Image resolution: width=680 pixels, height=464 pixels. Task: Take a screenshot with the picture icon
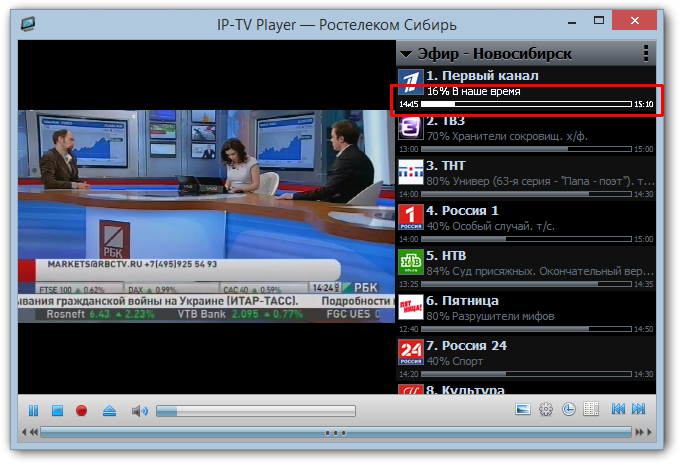point(522,409)
